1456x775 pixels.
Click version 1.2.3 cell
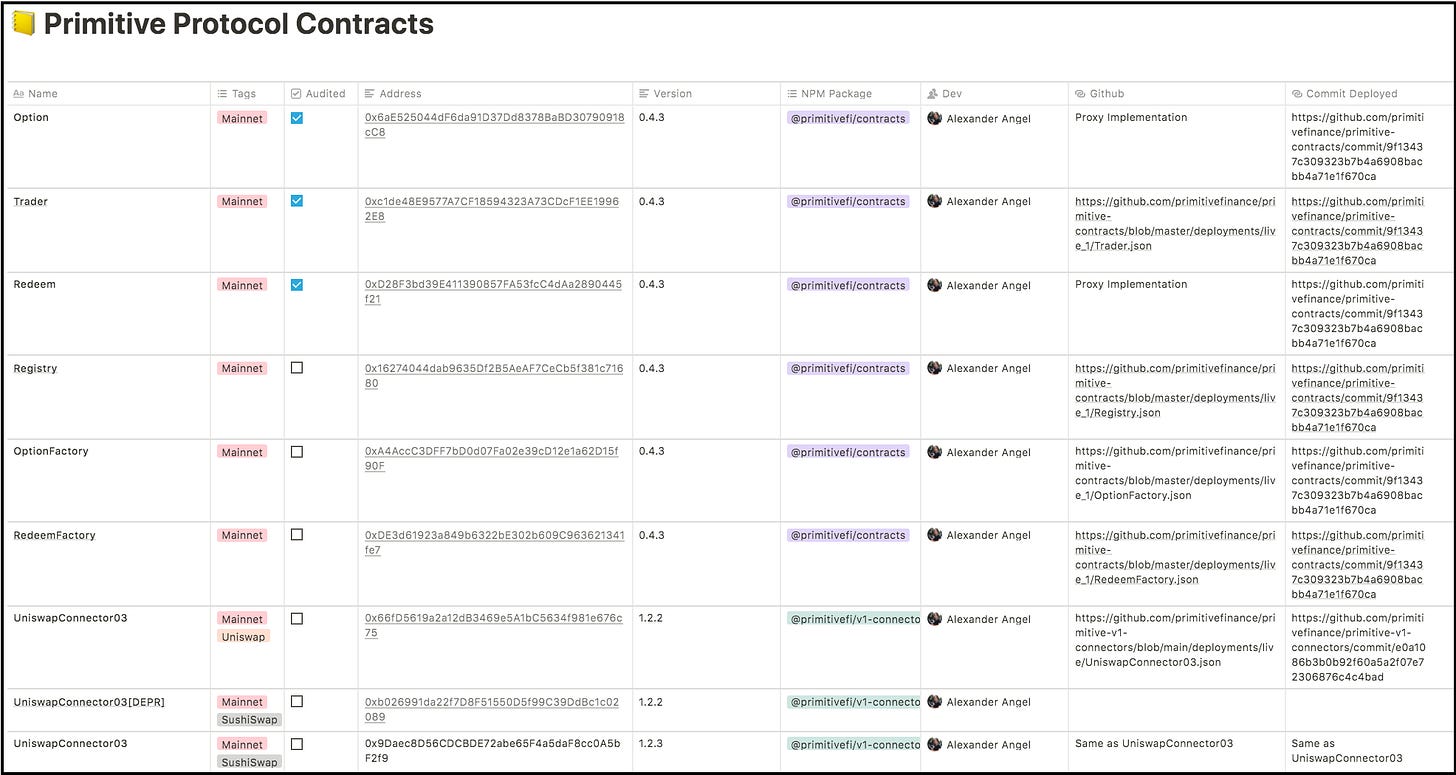[706, 752]
